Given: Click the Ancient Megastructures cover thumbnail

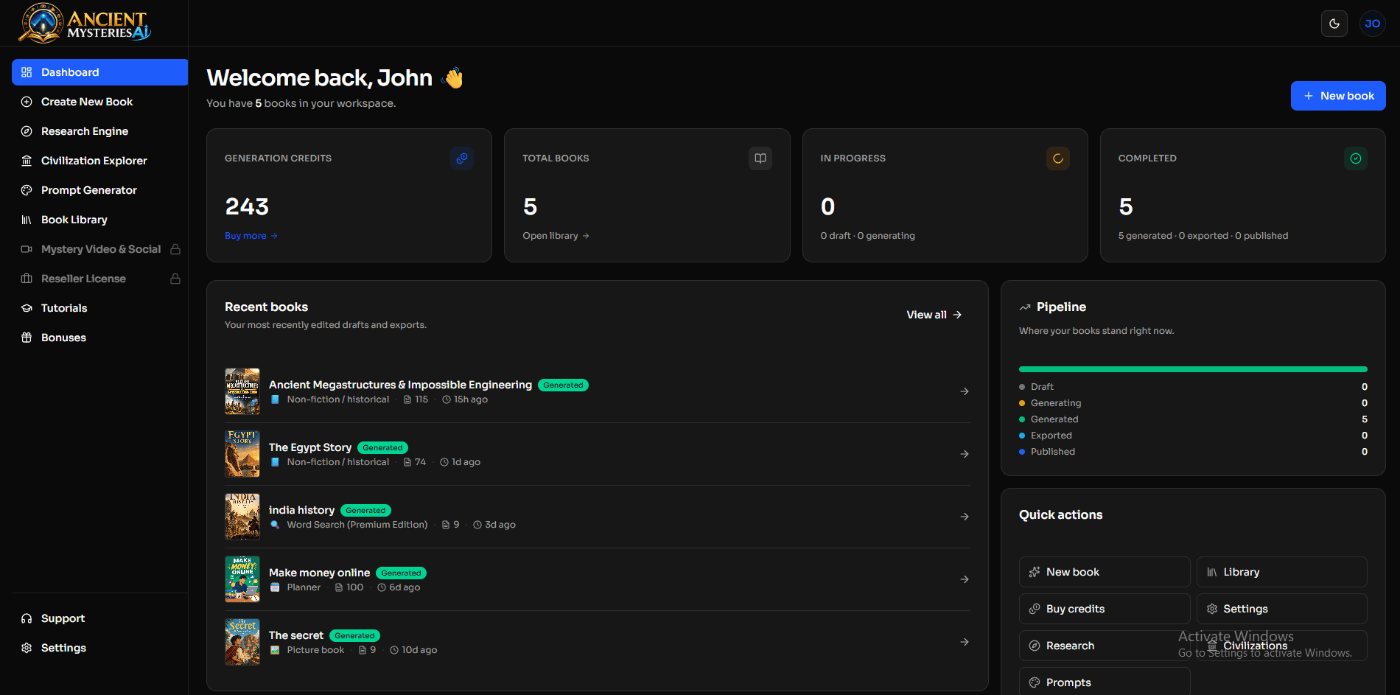Looking at the screenshot, I should 242,391.
